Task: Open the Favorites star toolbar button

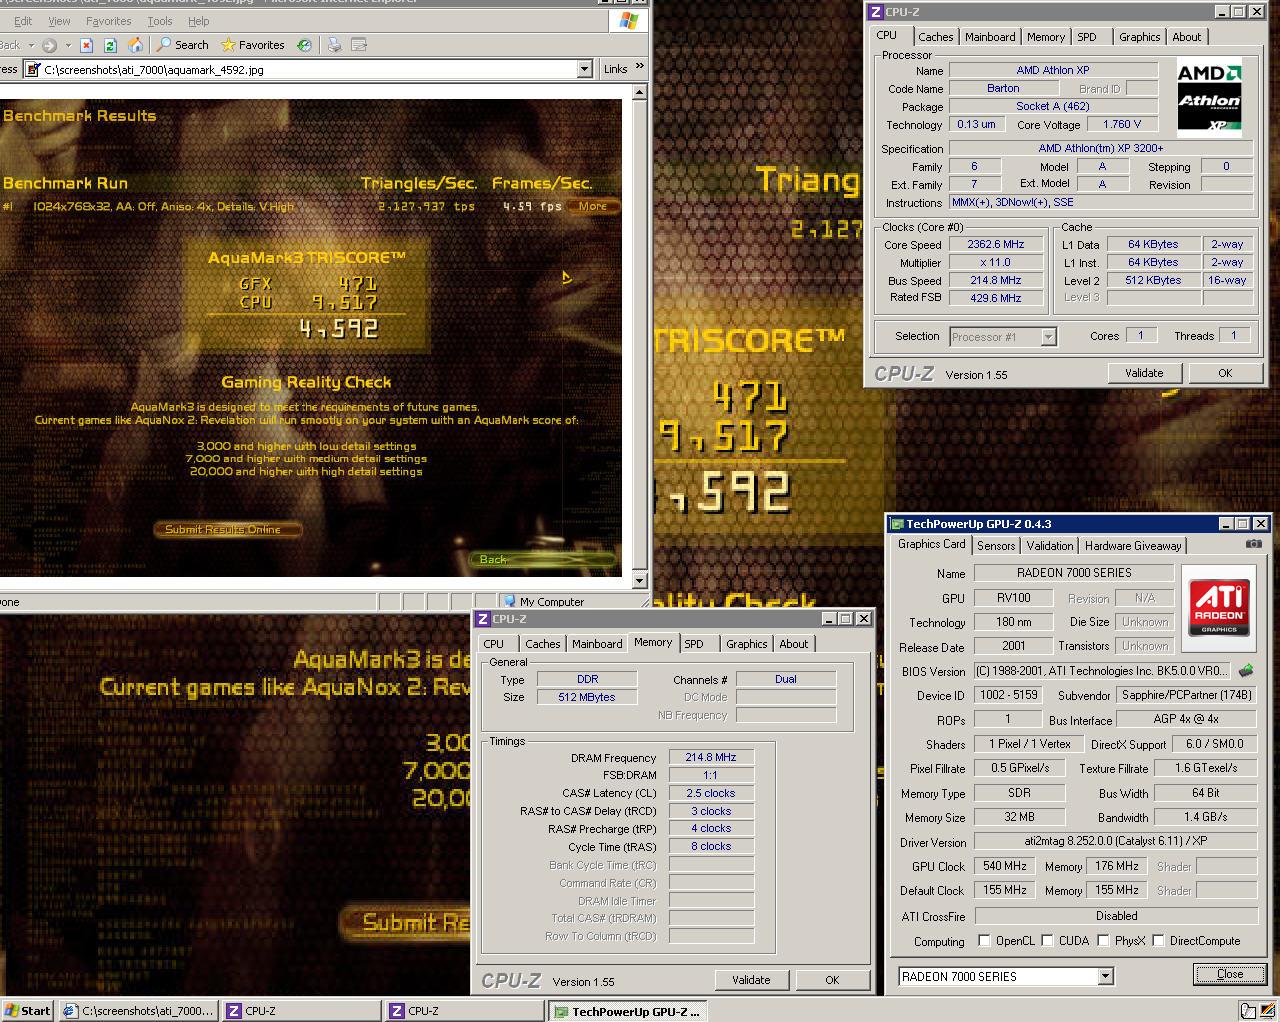Action: (x=252, y=45)
